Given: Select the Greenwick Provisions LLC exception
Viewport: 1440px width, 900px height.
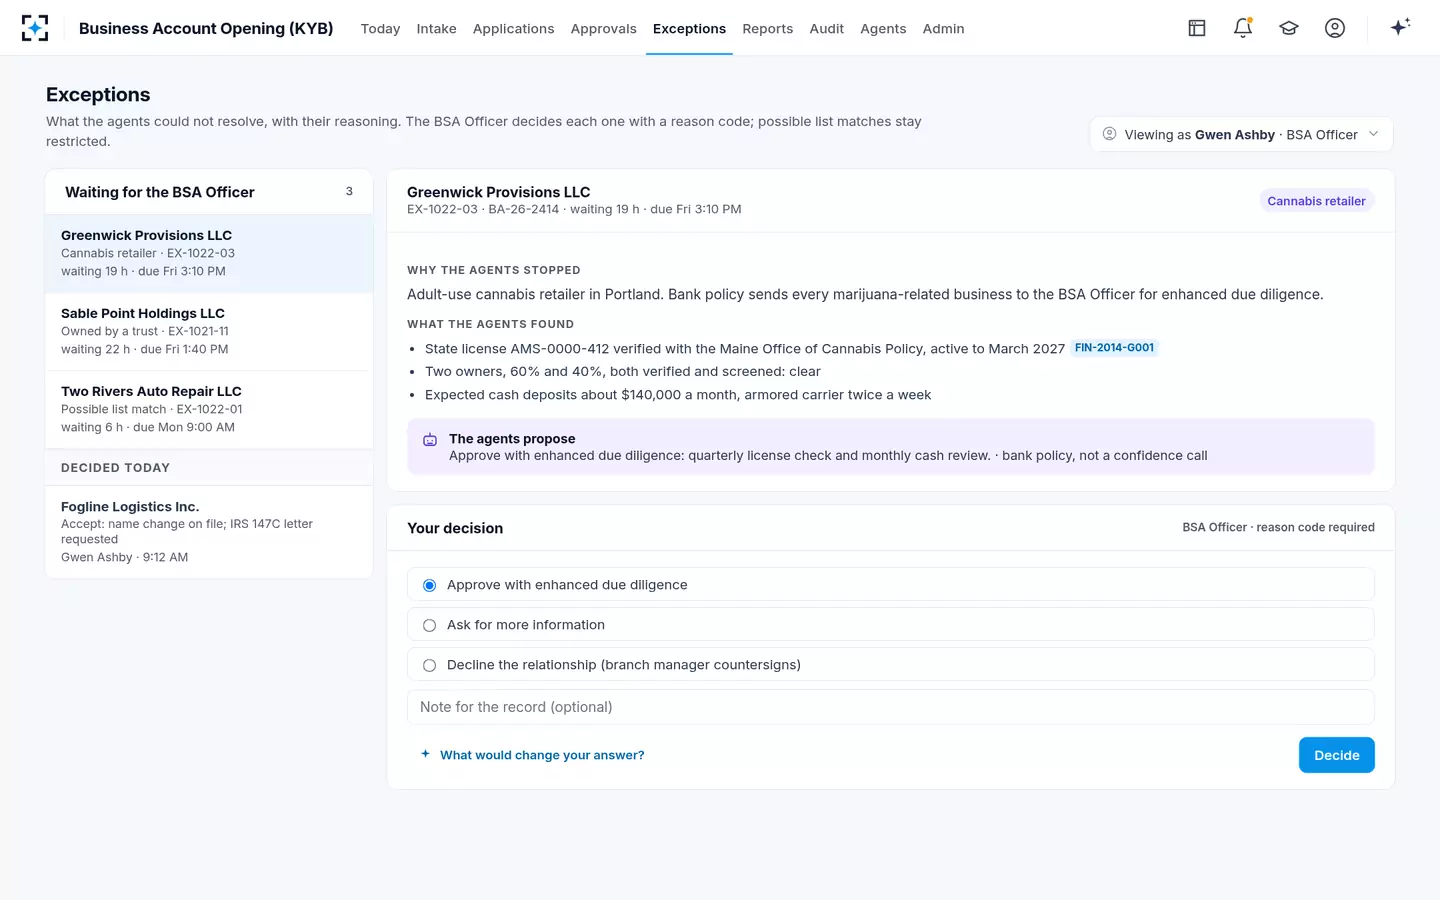Looking at the screenshot, I should [209, 253].
